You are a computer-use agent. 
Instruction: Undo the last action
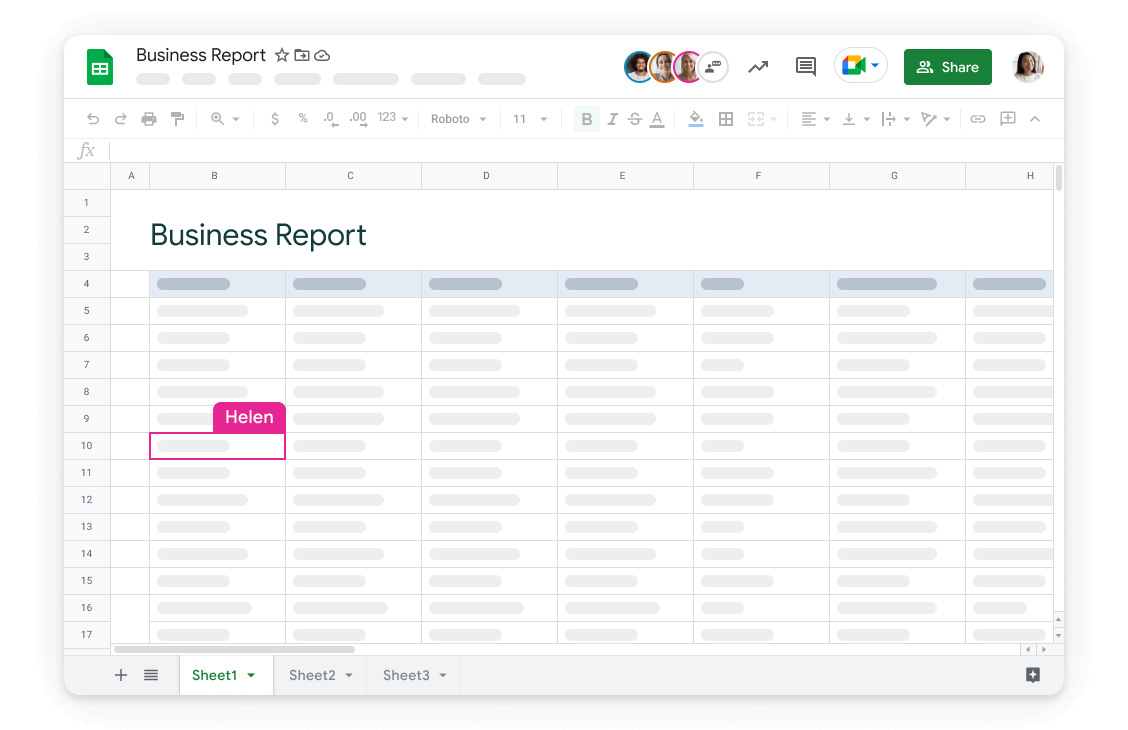(92, 118)
